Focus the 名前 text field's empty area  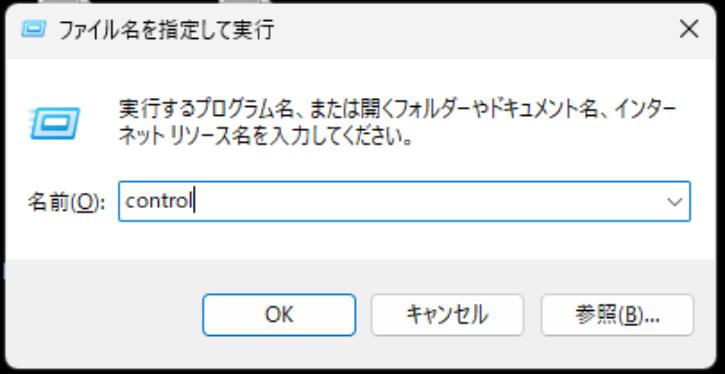425,202
